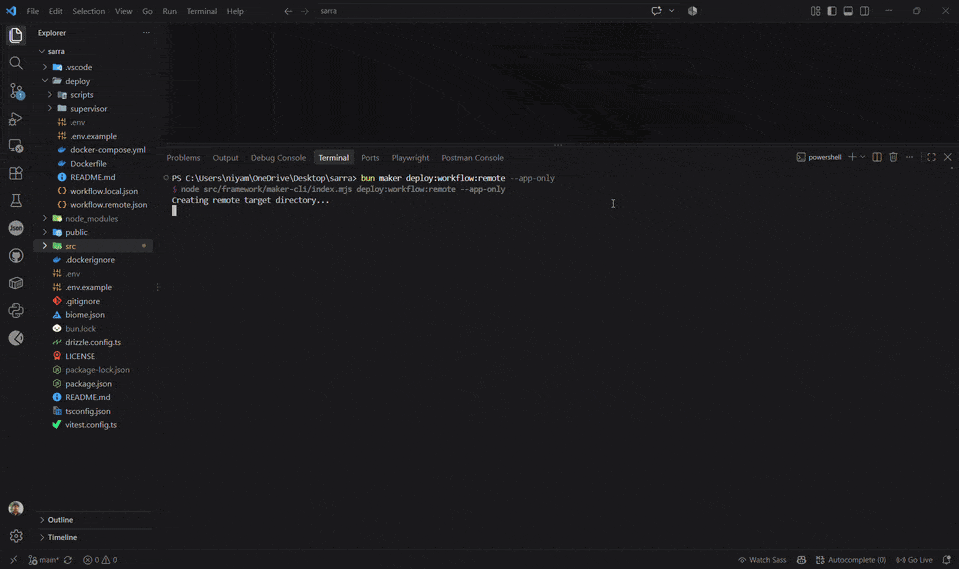Open terminal panel more actions ellipsis
Viewport: 959px width, 569px height.
(909, 157)
